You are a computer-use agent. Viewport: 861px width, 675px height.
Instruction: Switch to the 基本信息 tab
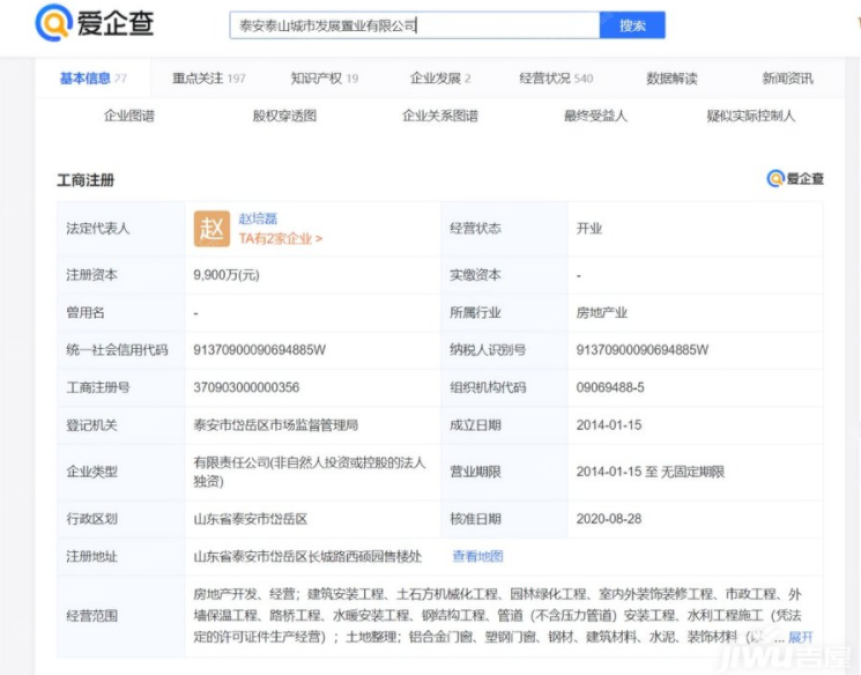click(92, 78)
